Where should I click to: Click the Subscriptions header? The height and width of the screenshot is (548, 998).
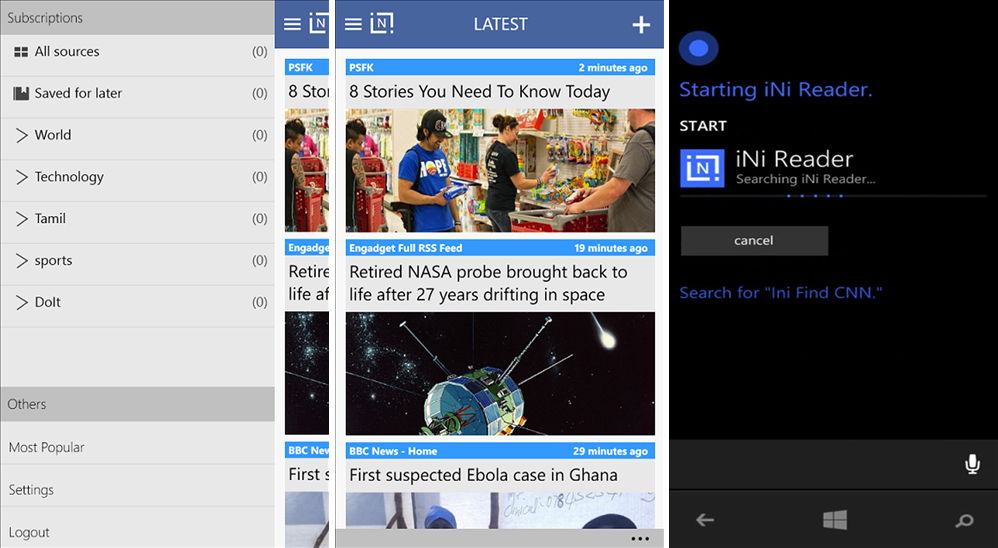pyautogui.click(x=137, y=17)
